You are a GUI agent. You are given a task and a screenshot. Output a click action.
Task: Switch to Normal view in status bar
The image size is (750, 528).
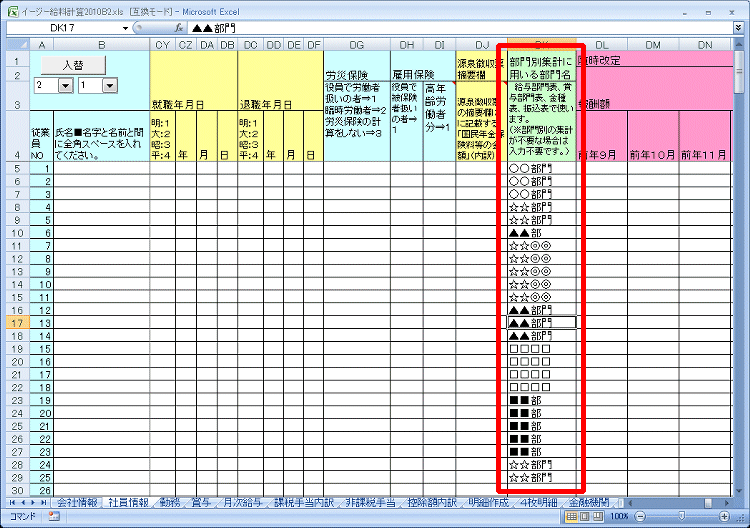tap(572, 518)
